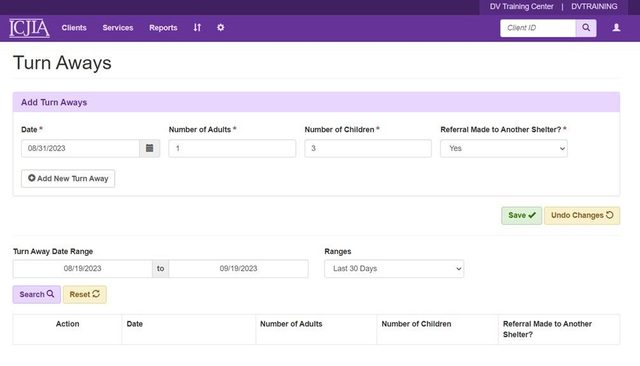640x366 pixels.
Task: Click Add New Turn Away button
Action: click(68, 179)
